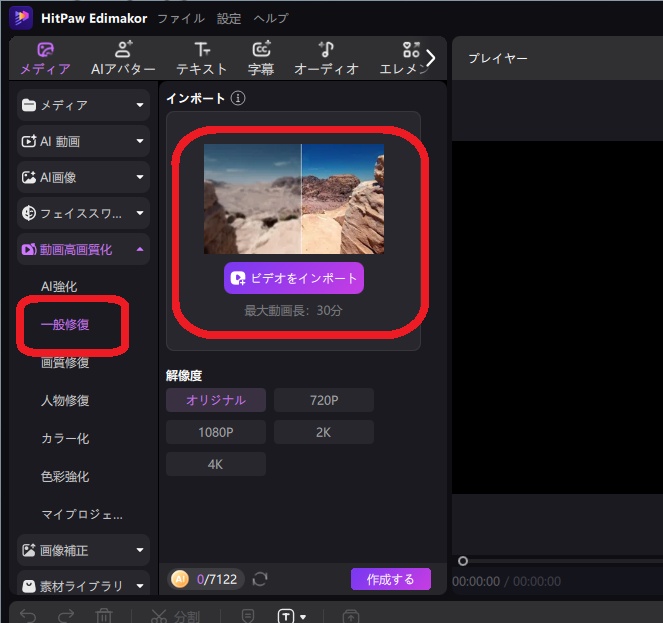The width and height of the screenshot is (663, 623).
Task: Click the marker icon in timeline toolbar
Action: tap(248, 616)
